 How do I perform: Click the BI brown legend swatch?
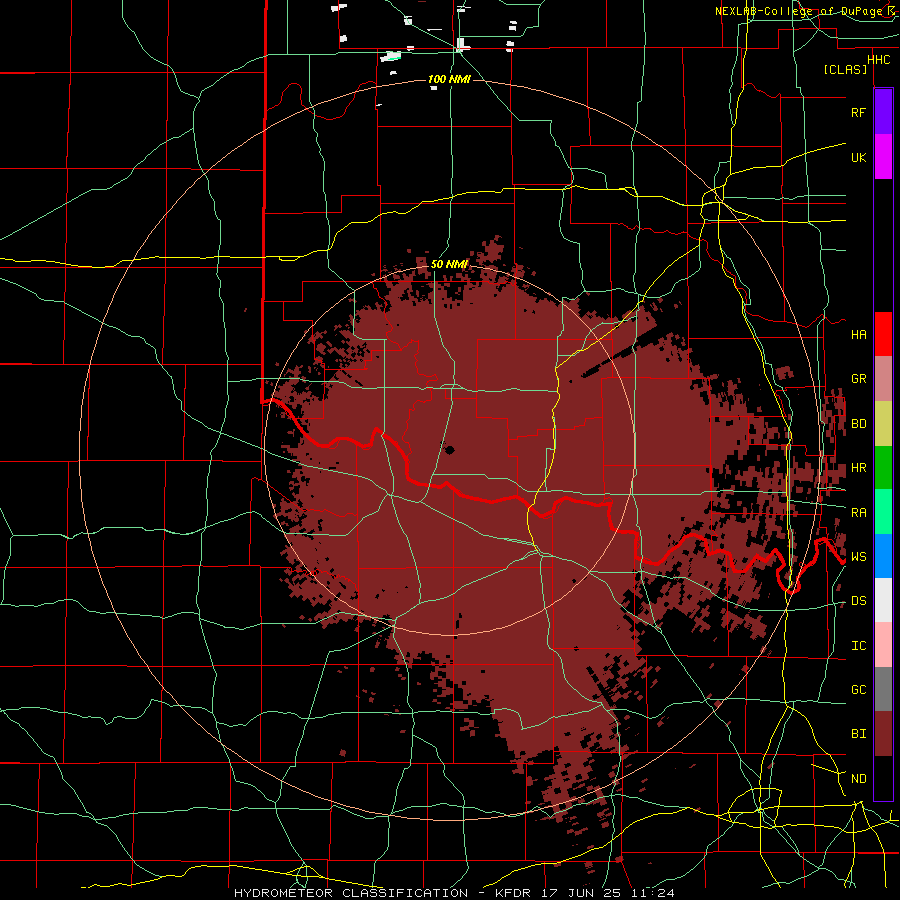tap(883, 734)
